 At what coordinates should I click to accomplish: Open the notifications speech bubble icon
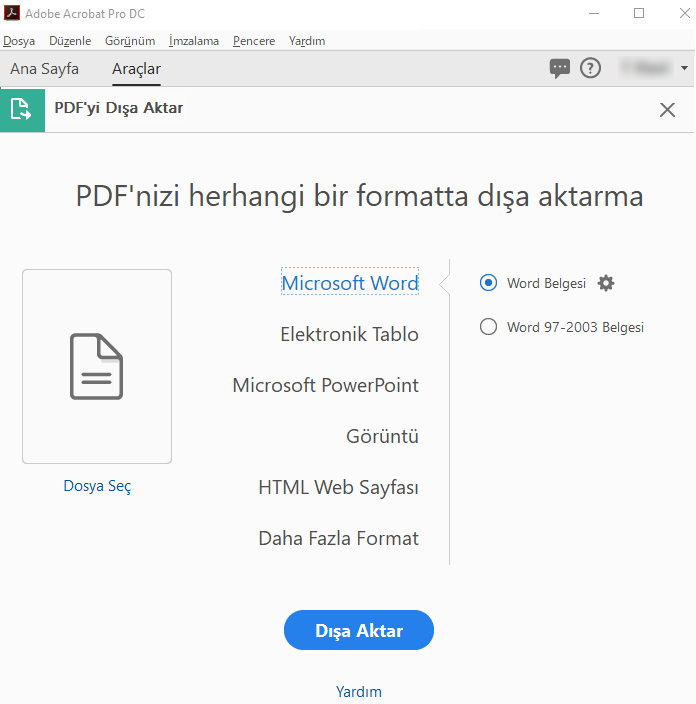(560, 69)
